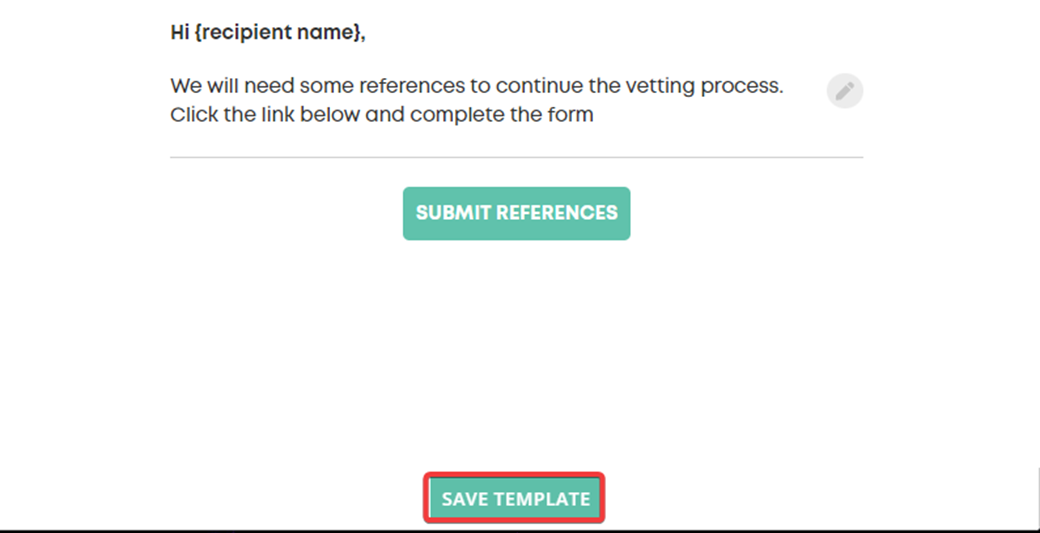Click the comma after {recipient name}
1040x533 pixels.
[363, 37]
